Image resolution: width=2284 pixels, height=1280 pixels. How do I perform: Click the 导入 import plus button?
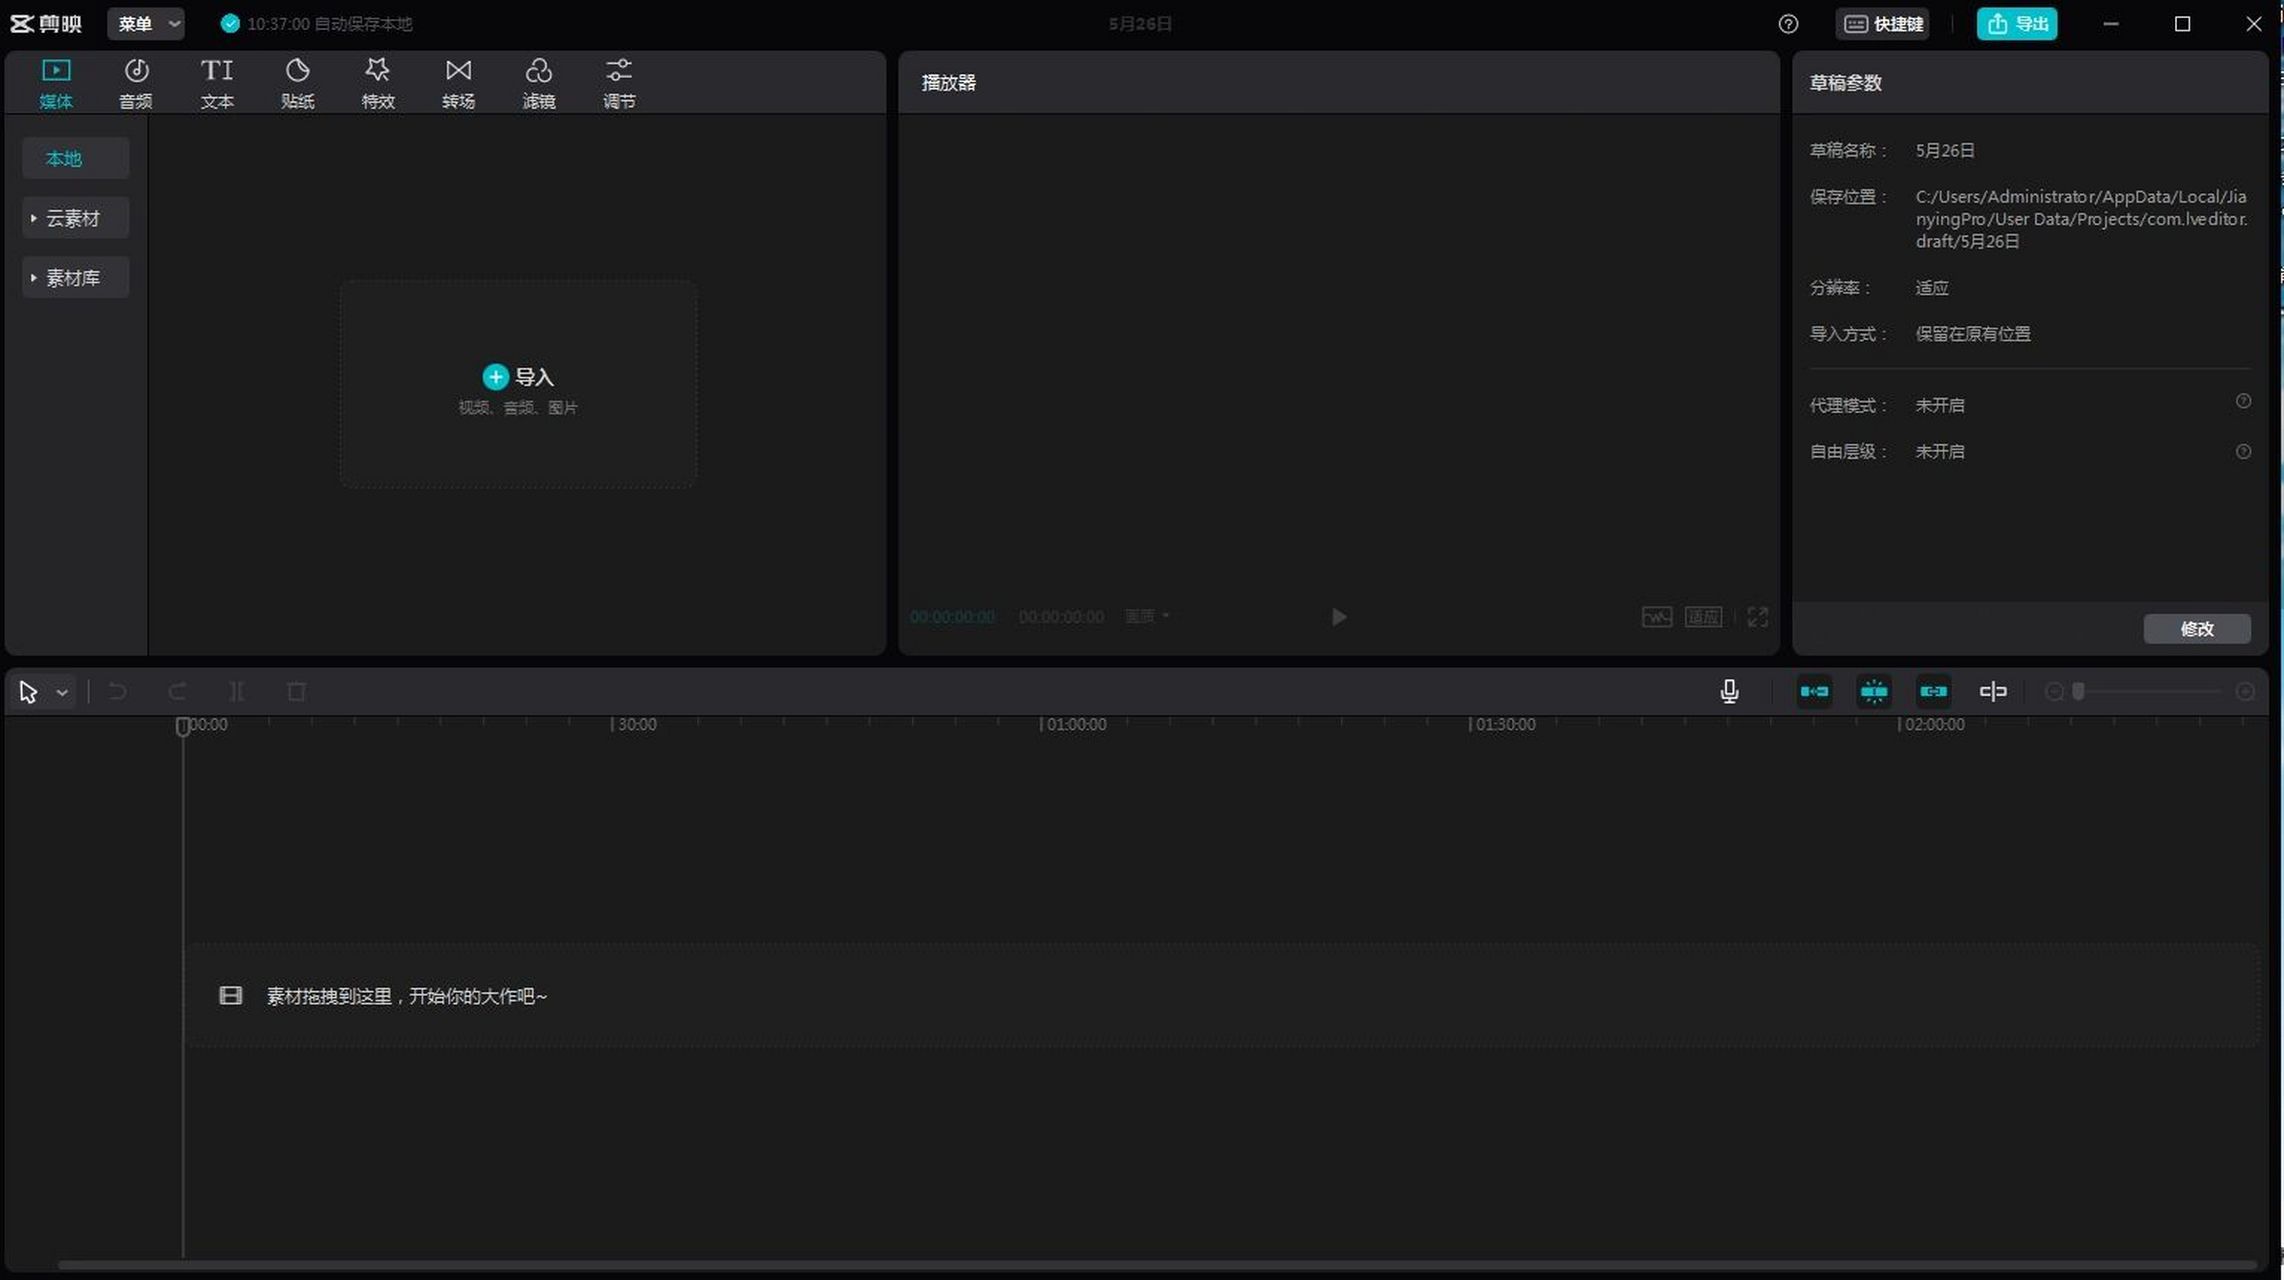pyautogui.click(x=495, y=377)
